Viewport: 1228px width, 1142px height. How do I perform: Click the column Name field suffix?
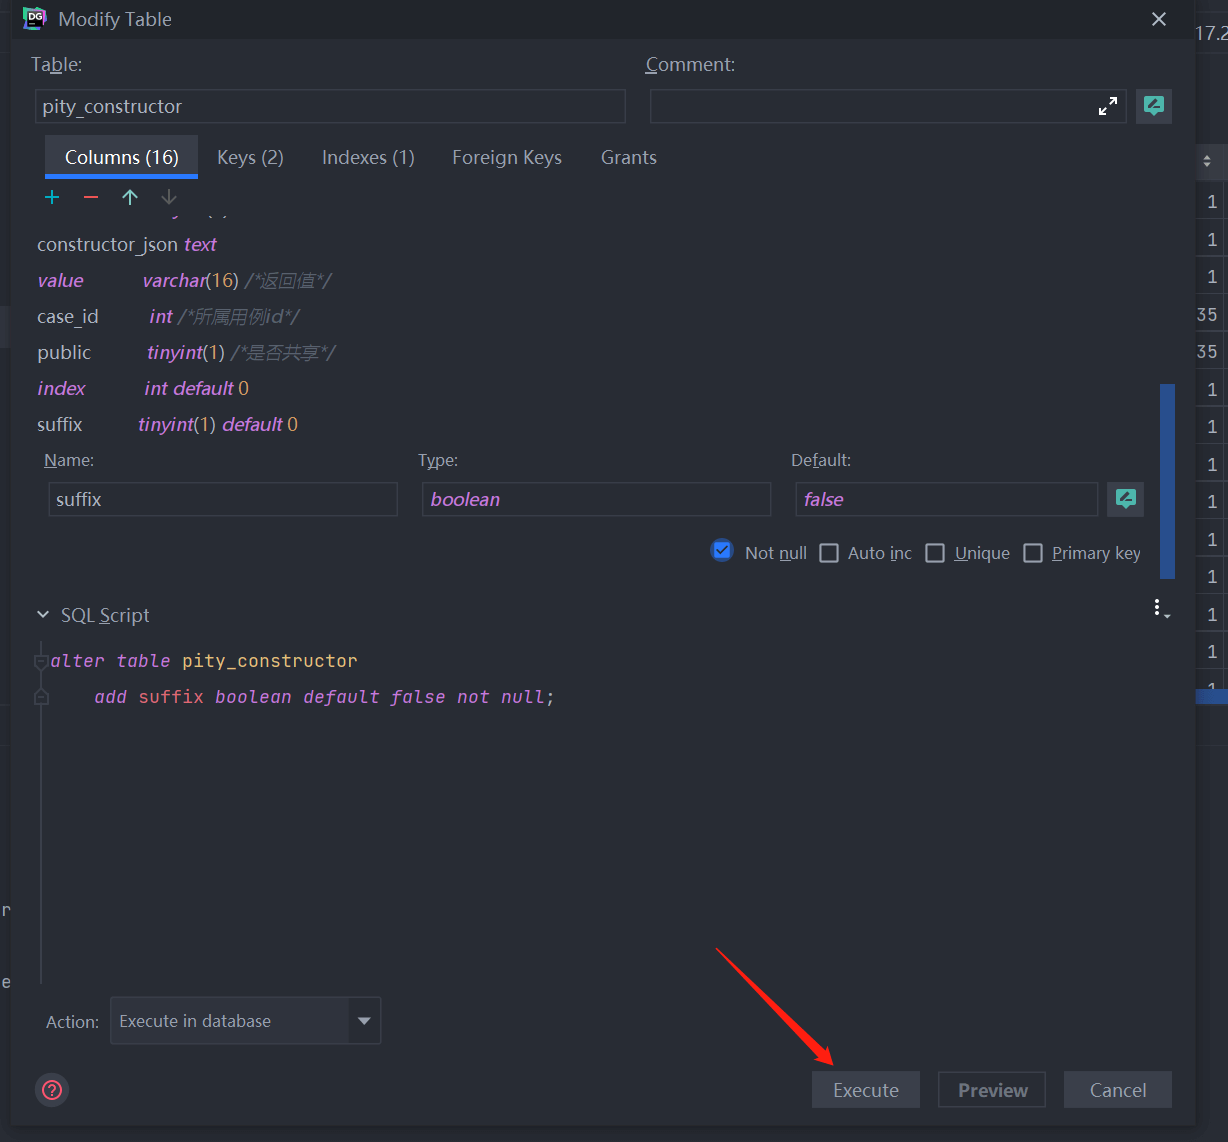(x=223, y=499)
